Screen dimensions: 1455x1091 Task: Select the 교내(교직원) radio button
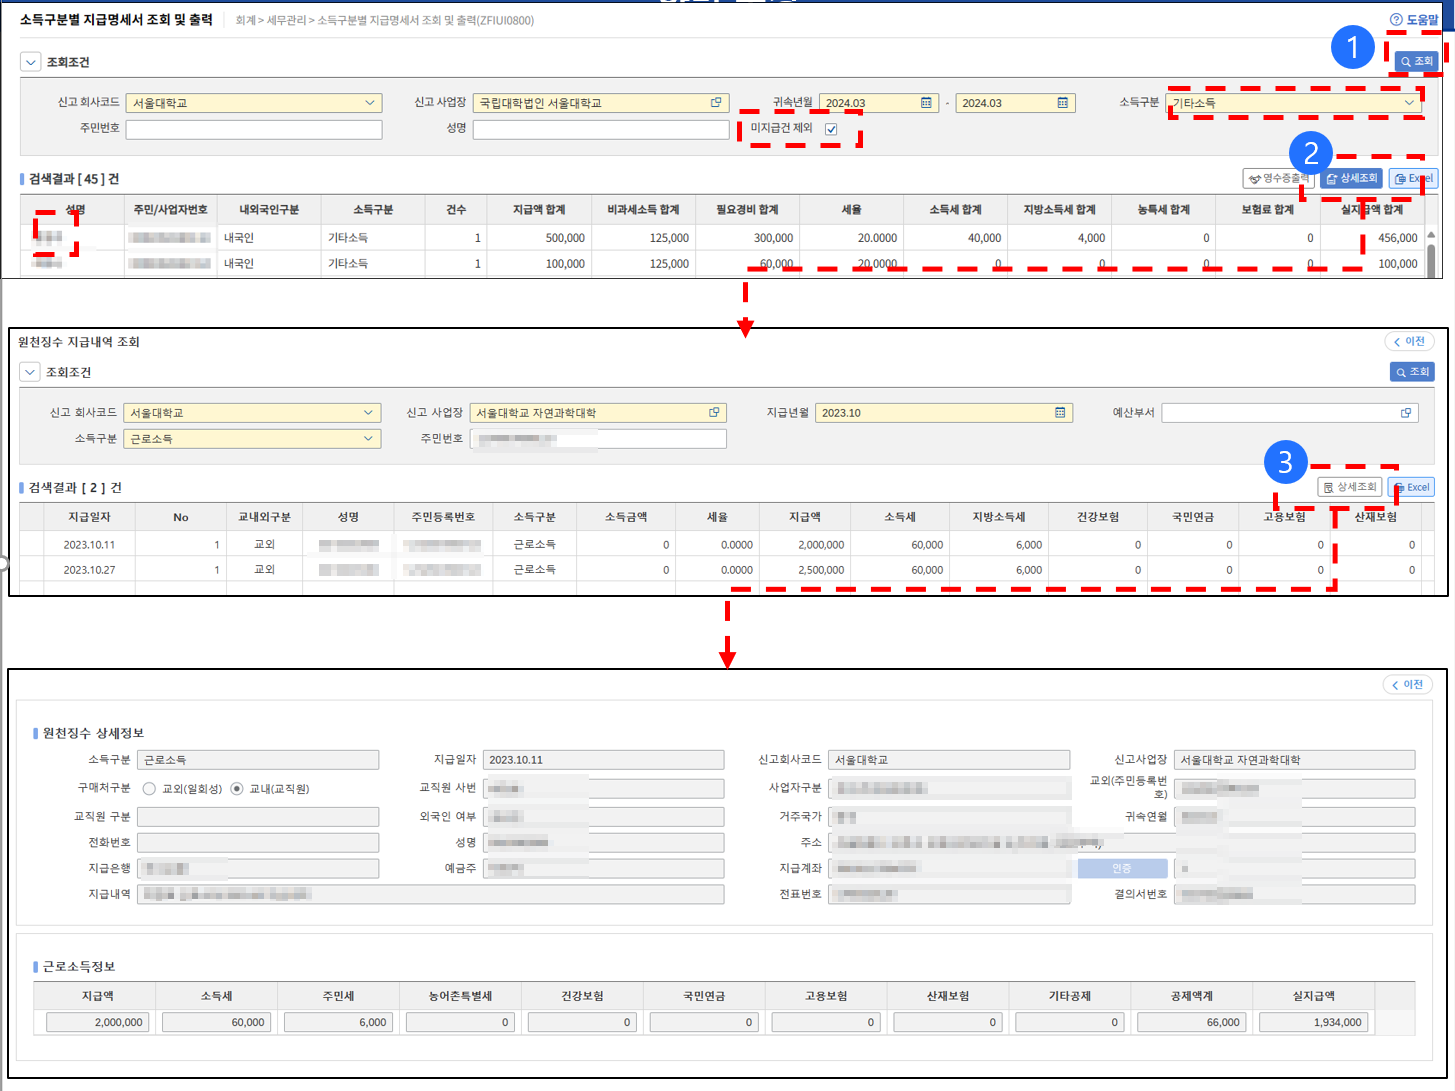coord(237,789)
